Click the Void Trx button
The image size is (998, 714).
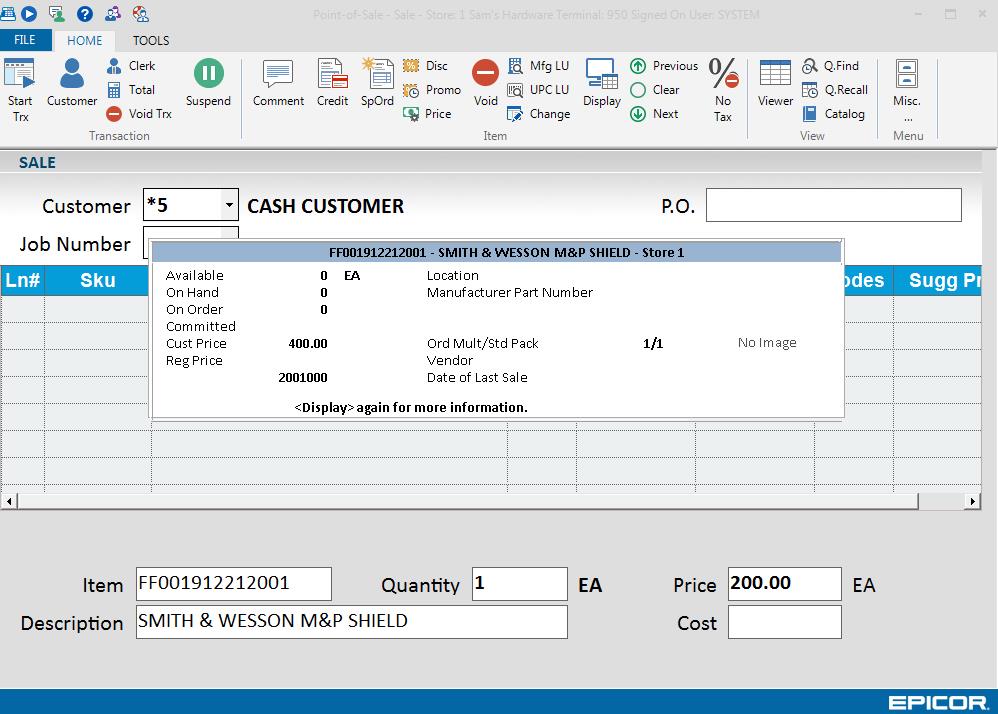pyautogui.click(x=139, y=114)
